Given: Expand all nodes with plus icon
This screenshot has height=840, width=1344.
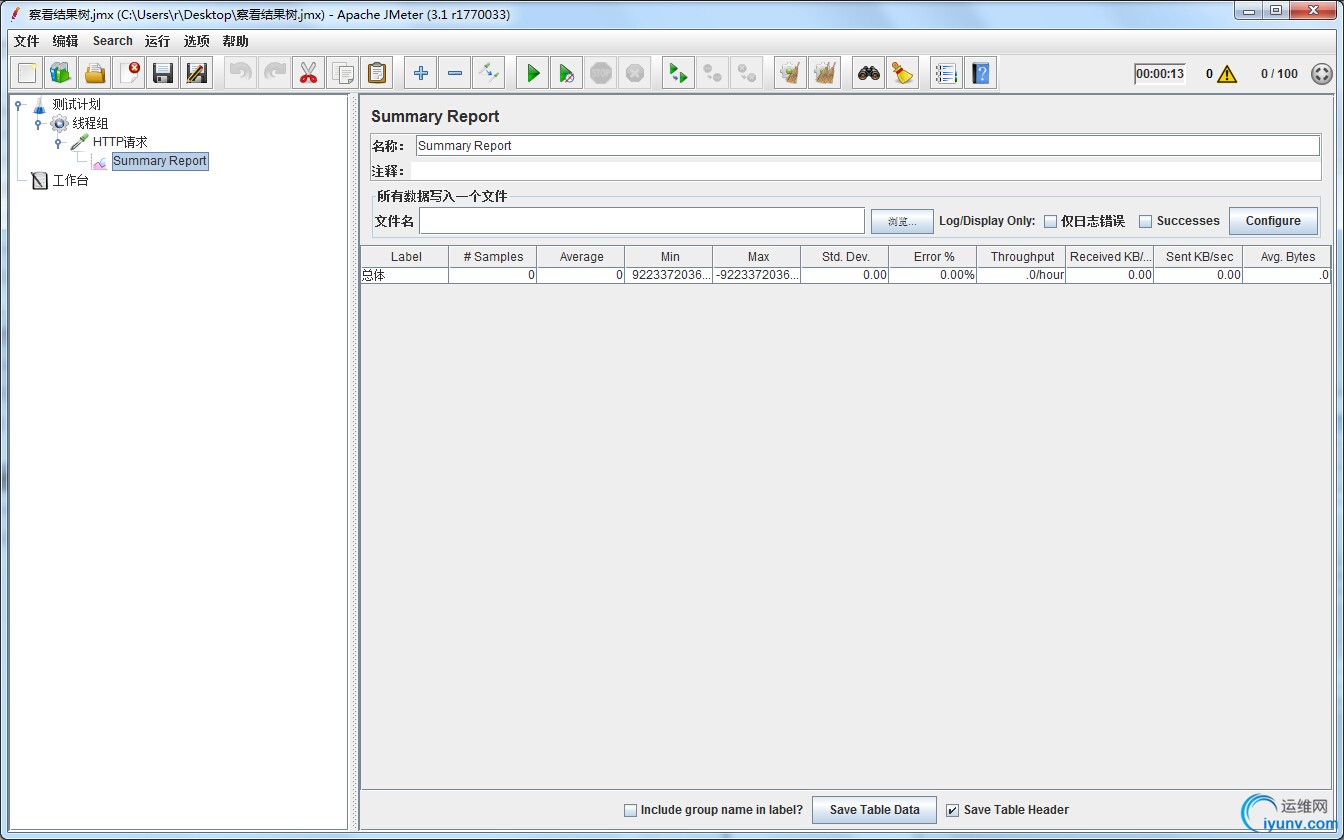Looking at the screenshot, I should pos(421,73).
